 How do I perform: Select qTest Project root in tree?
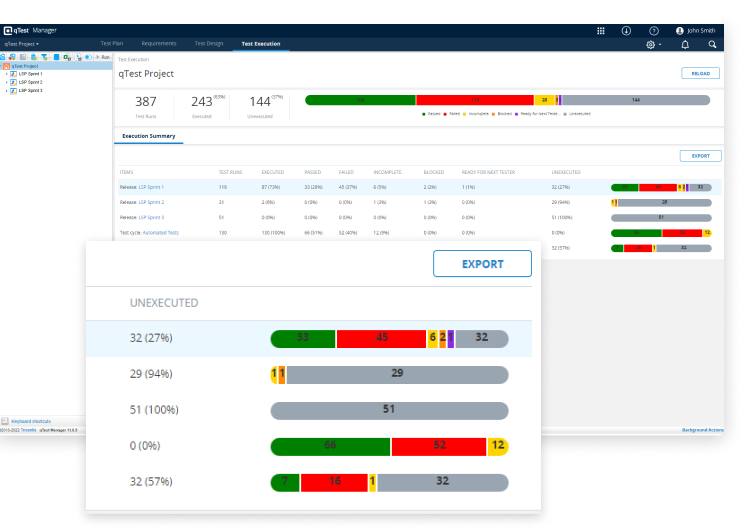coord(25,66)
